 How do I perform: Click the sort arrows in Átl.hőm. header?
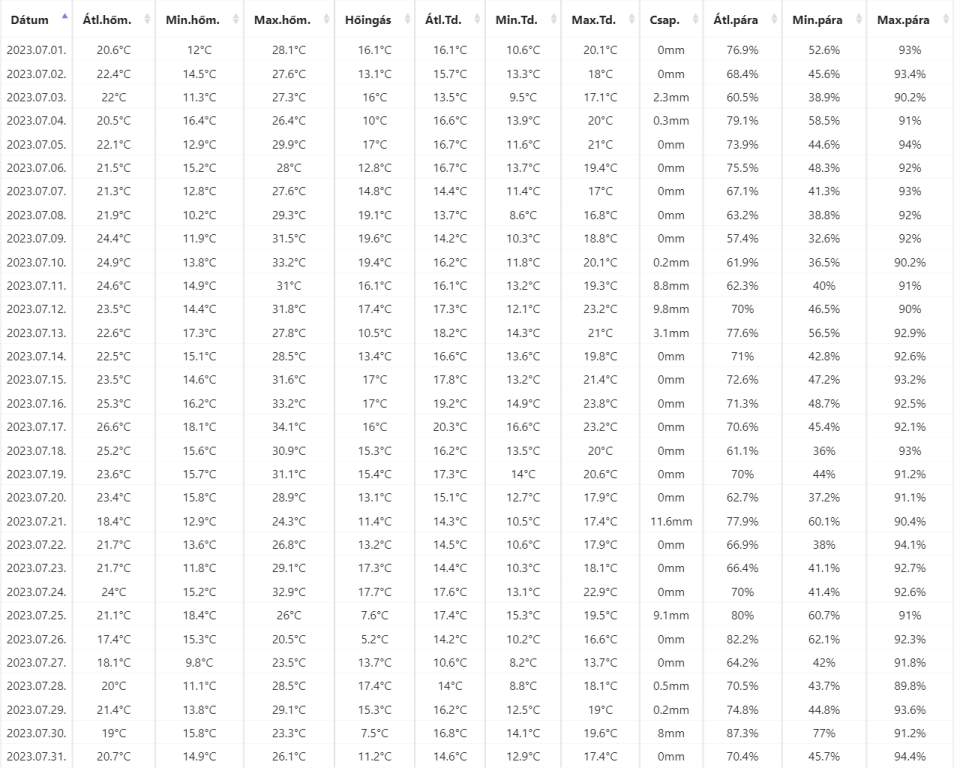(x=147, y=20)
